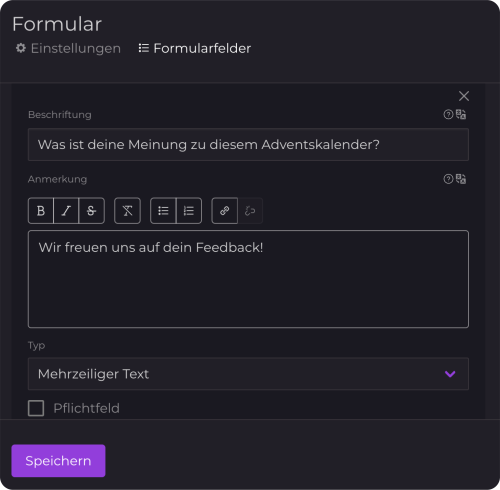
Task: Toggle bold formatting in Anmerkung toolbar
Action: click(x=41, y=211)
